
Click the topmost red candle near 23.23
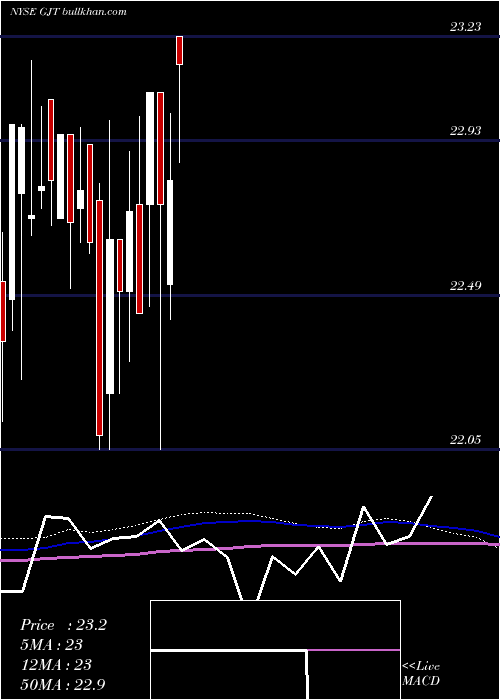179,50
